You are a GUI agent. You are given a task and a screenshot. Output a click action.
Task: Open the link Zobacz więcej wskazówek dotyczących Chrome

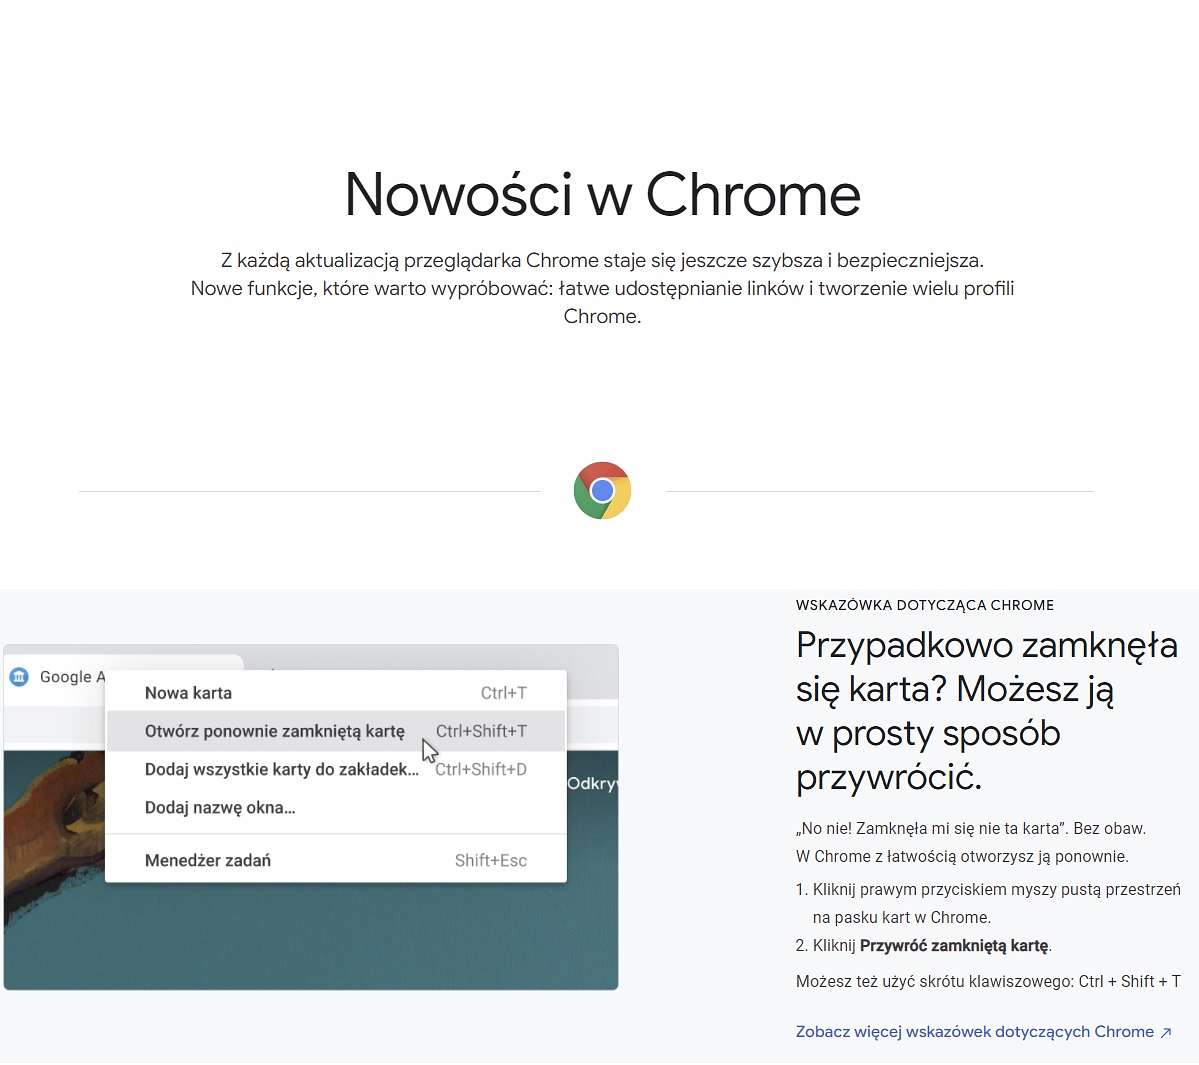(x=974, y=1031)
